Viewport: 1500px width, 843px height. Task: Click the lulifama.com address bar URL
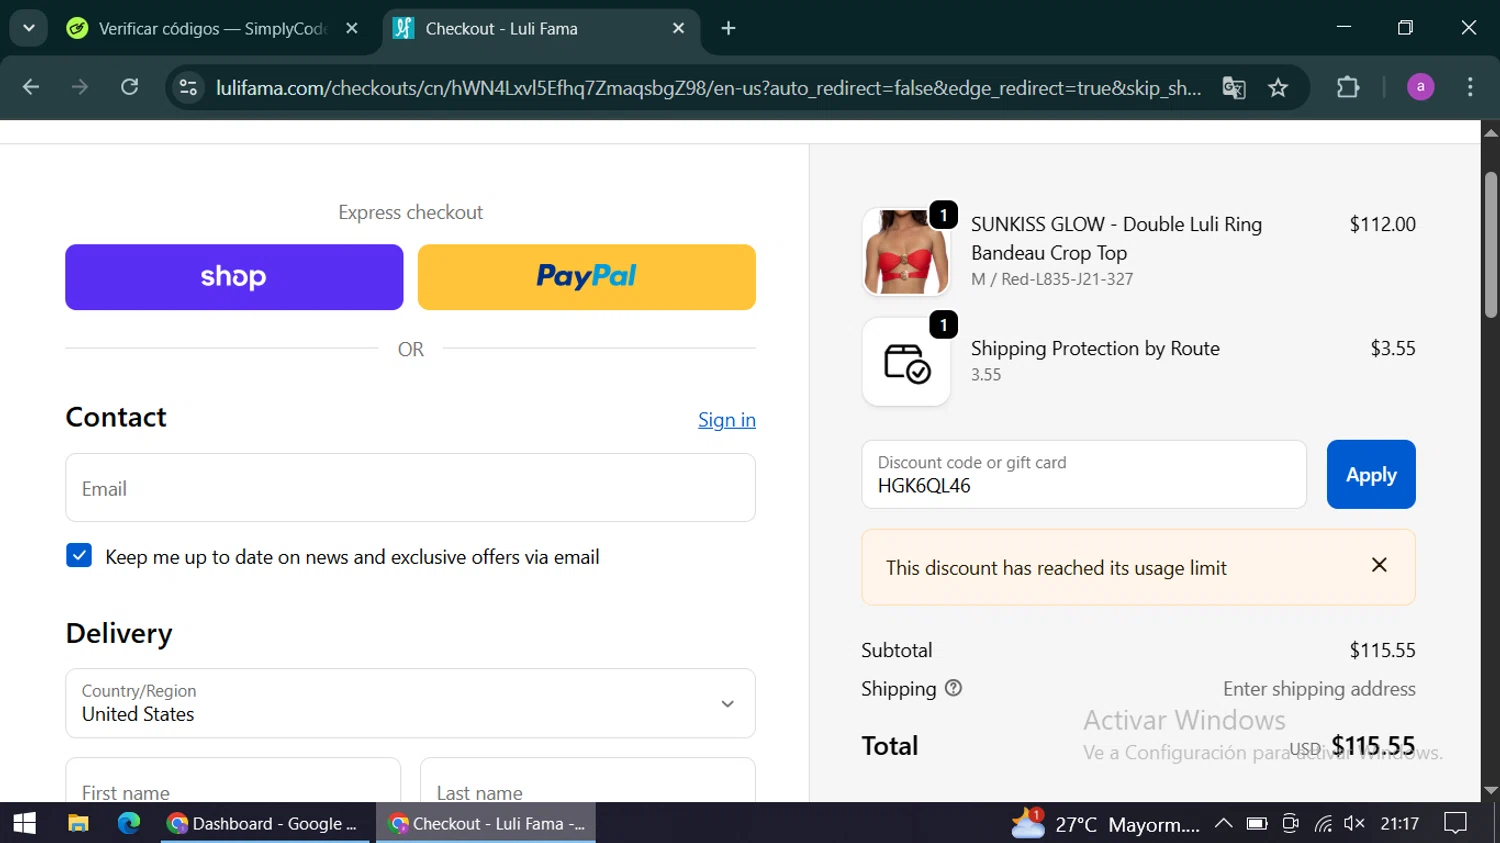(708, 88)
